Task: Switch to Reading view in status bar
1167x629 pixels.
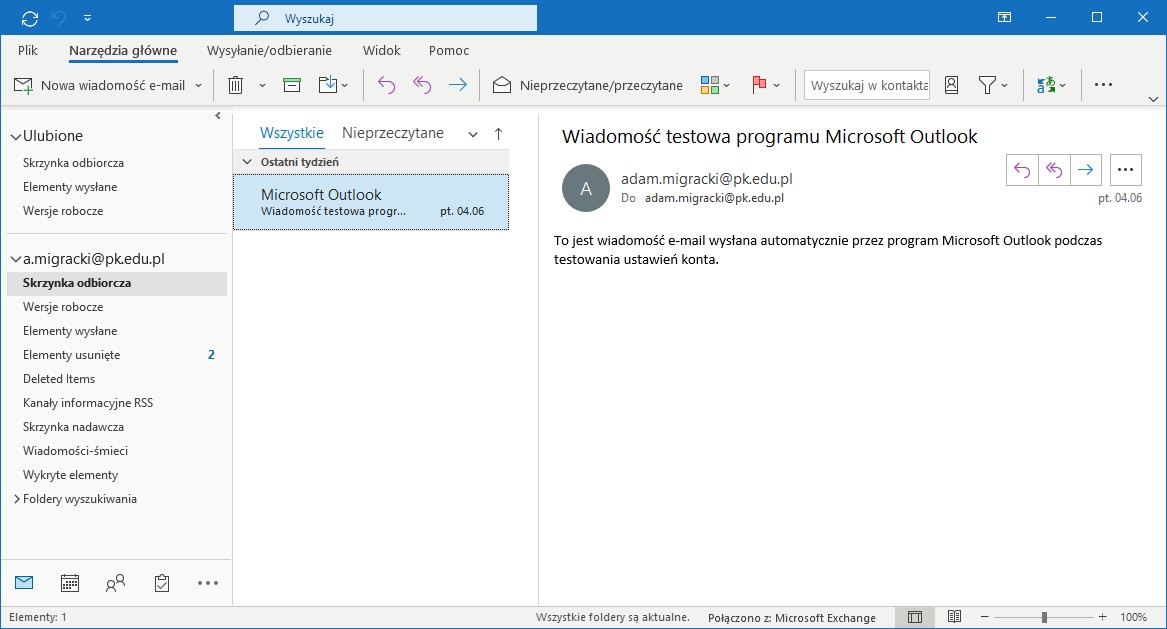Action: coord(954,617)
